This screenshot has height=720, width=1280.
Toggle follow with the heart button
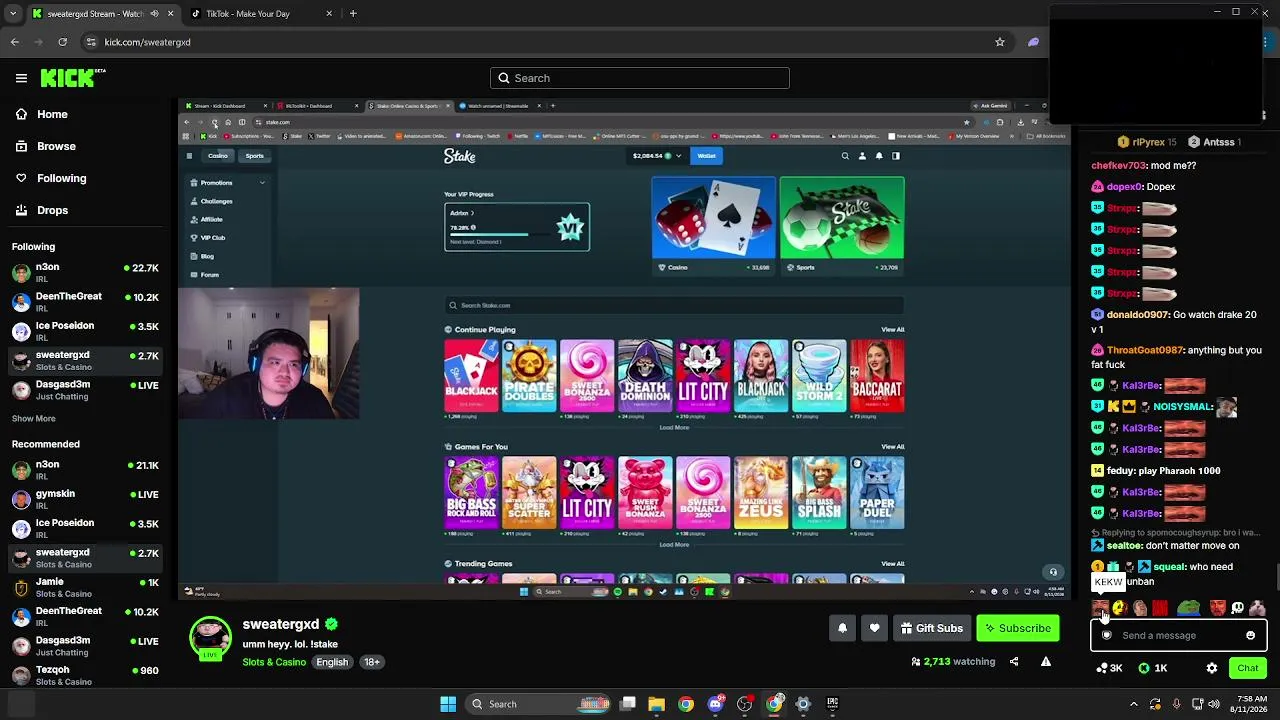click(x=874, y=628)
